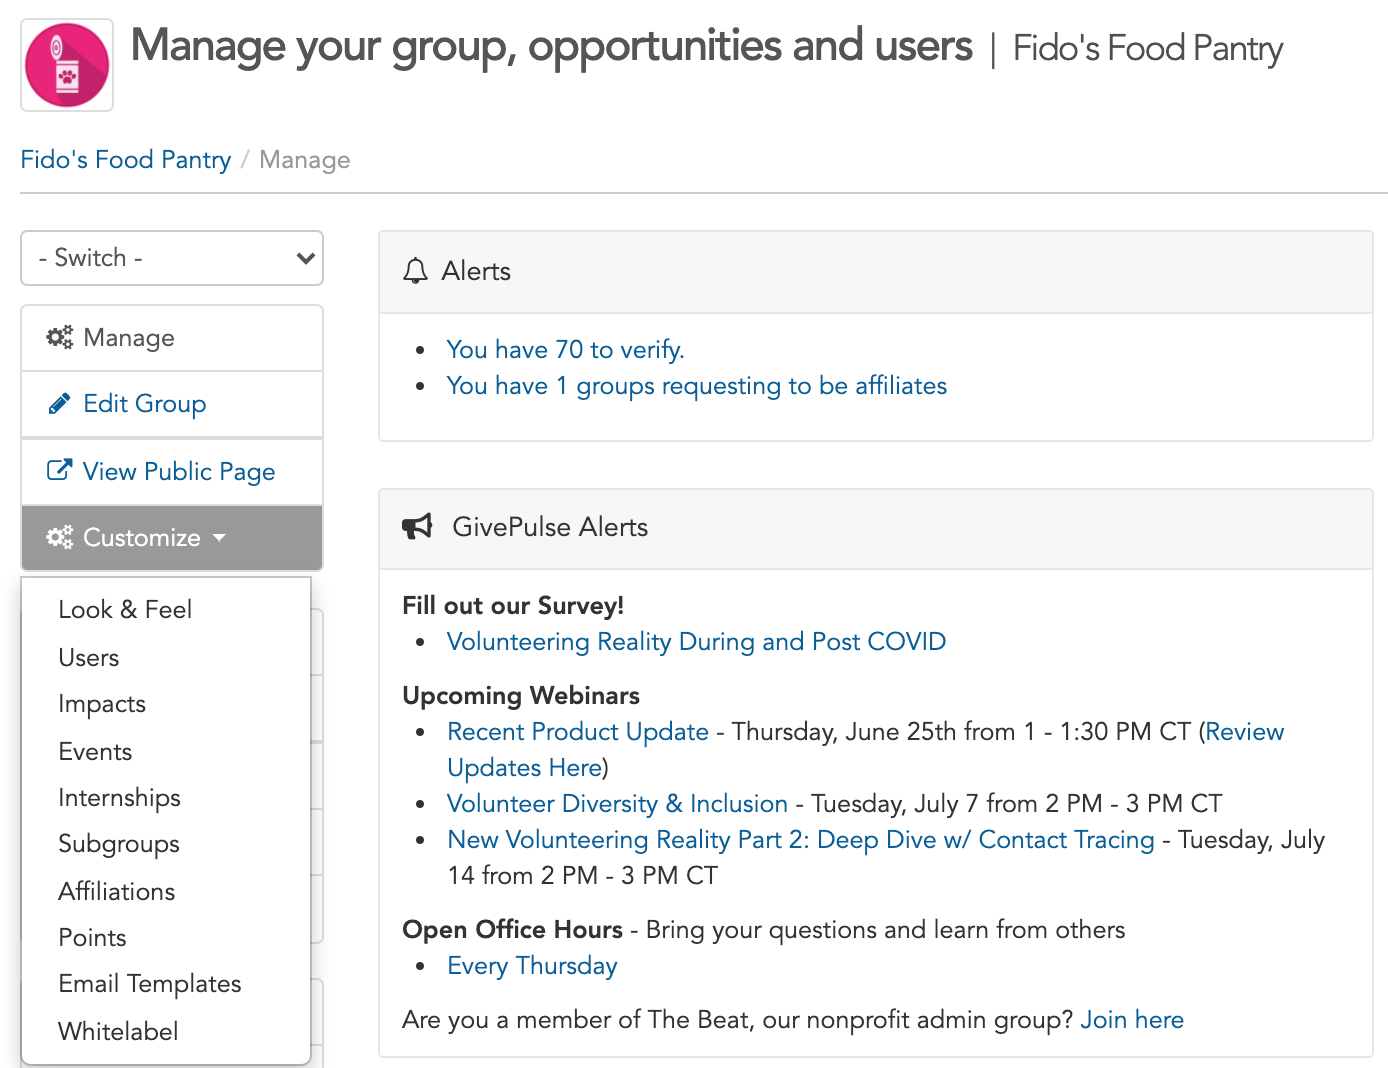Image resolution: width=1388 pixels, height=1068 pixels.
Task: Click the page title 'Manage your group, opportunities and users'
Action: [x=551, y=47]
